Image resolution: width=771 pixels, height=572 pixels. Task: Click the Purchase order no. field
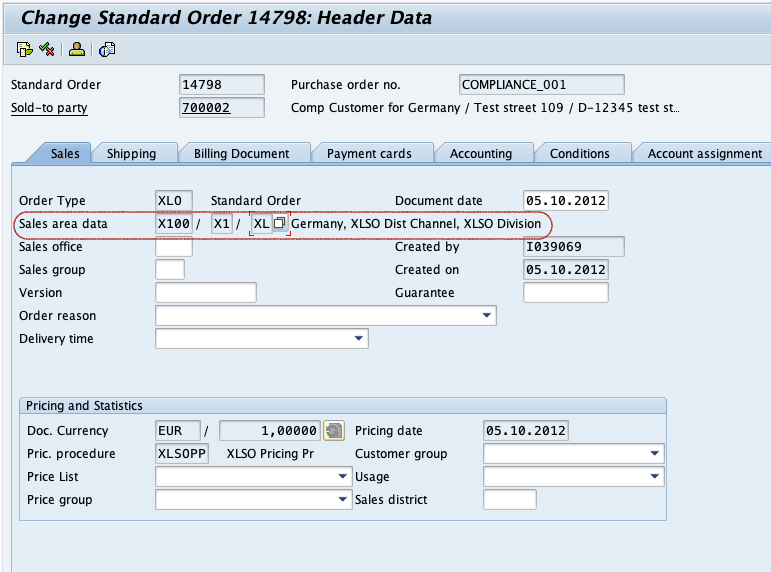click(x=541, y=85)
